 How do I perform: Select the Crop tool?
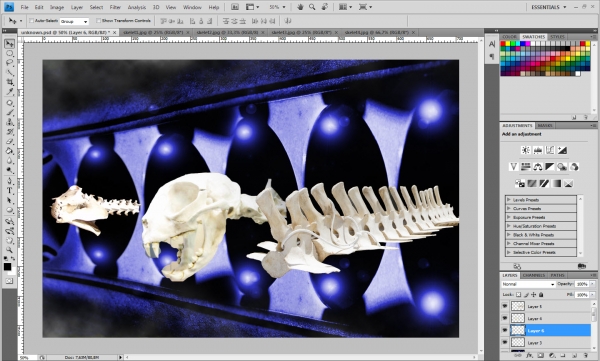pyautogui.click(x=10, y=82)
